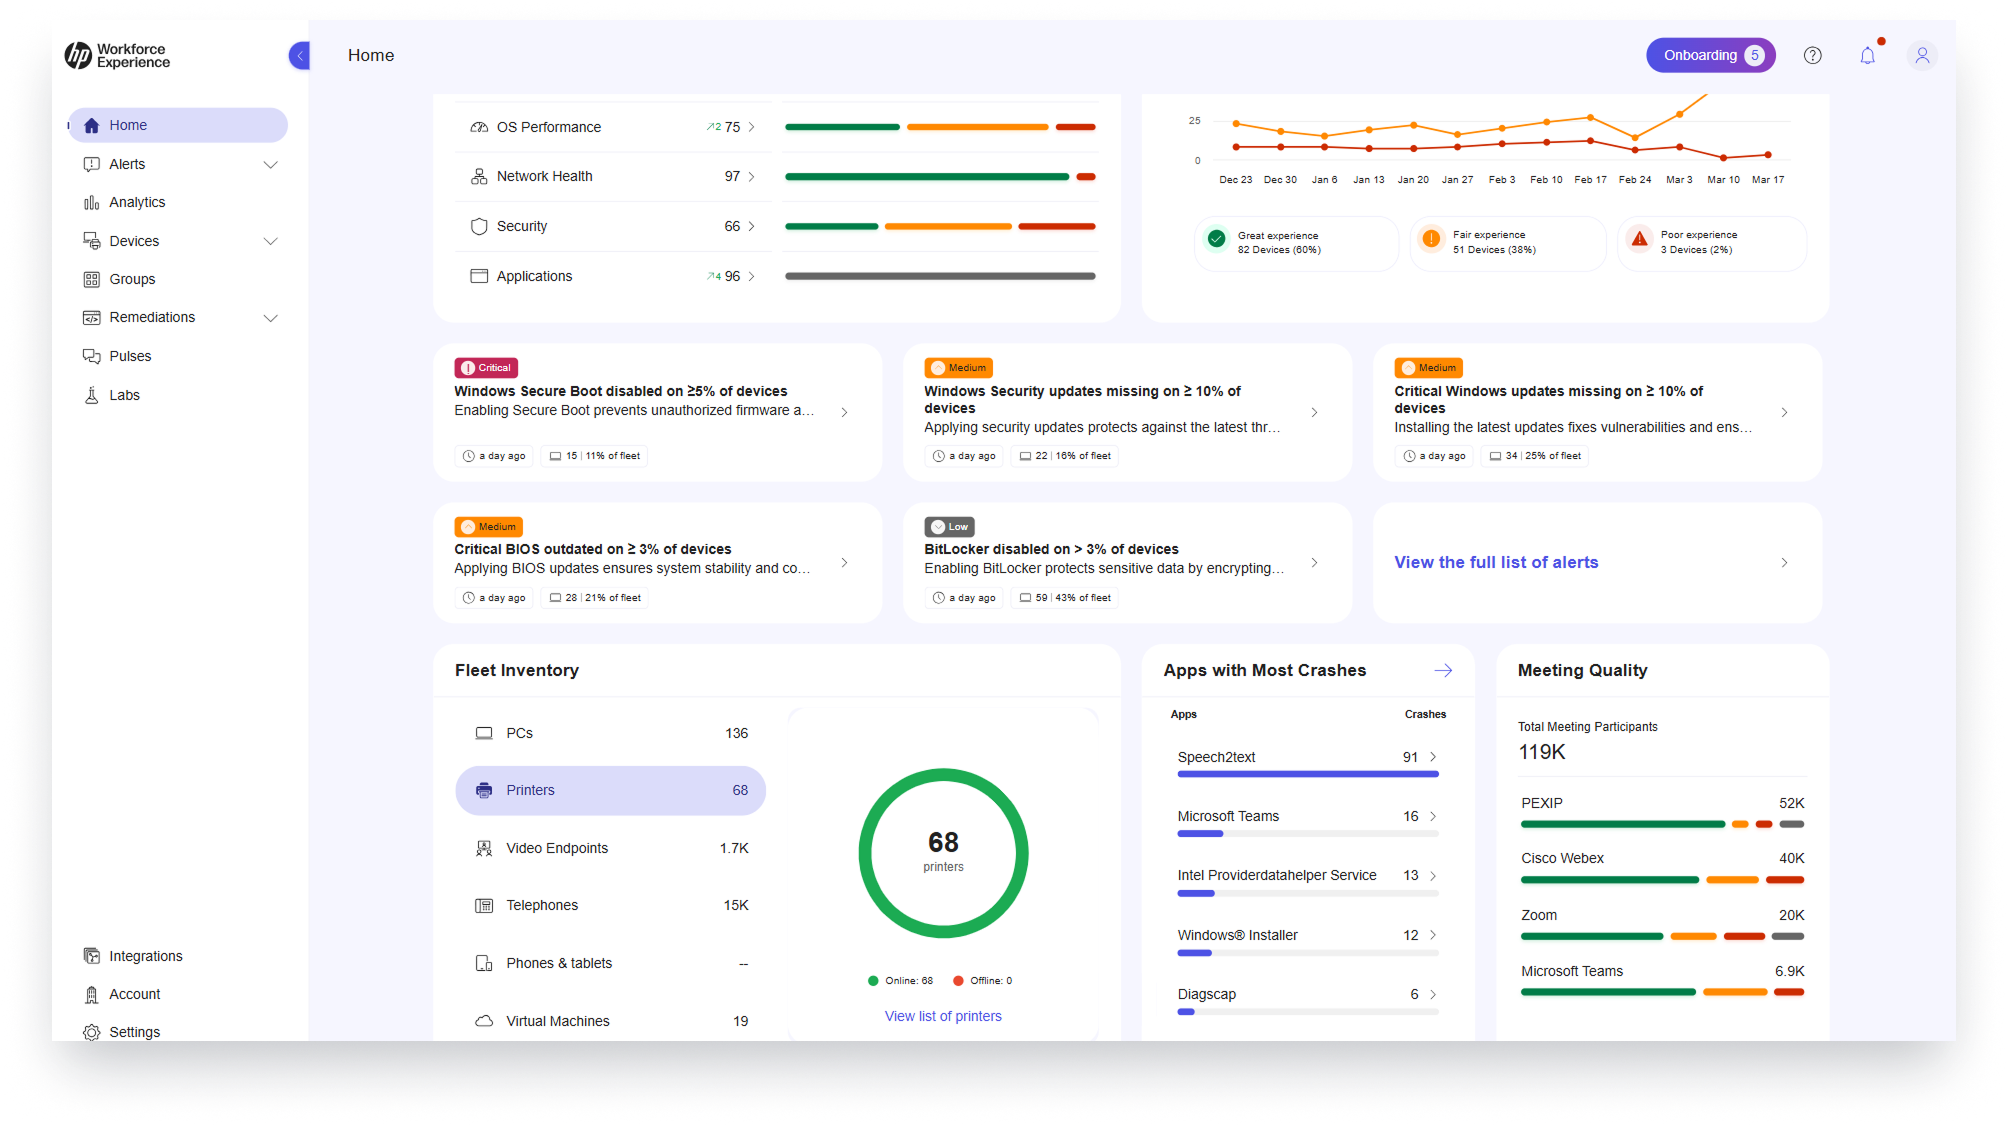This screenshot has width=2008, height=1125.
Task: Go to Groups in the sidebar
Action: pos(132,279)
